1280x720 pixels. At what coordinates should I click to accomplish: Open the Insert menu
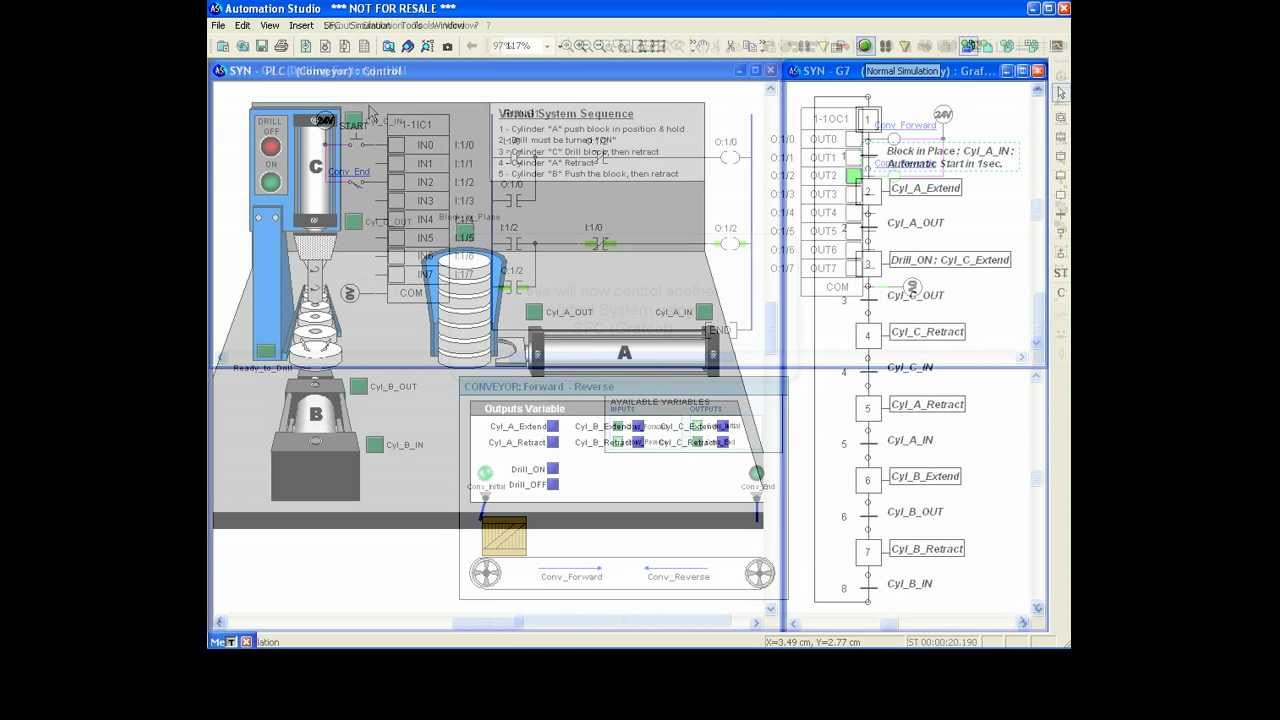pos(301,26)
